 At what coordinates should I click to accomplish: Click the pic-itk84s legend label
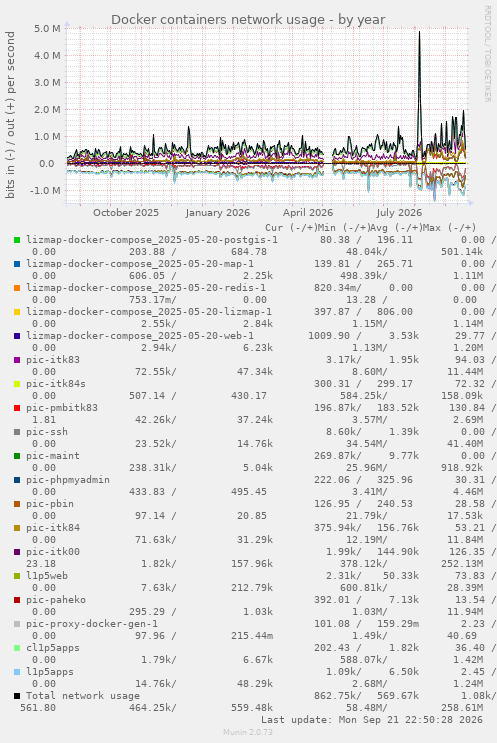click(56, 384)
